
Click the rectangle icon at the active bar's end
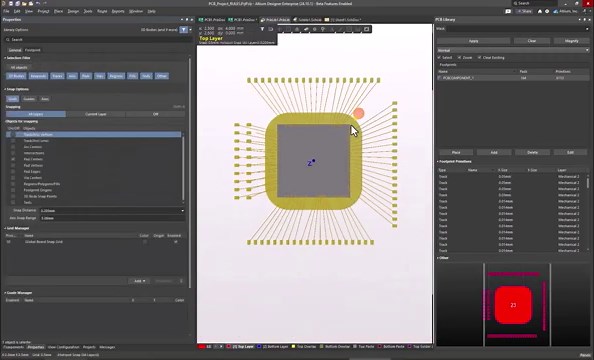point(366,29)
